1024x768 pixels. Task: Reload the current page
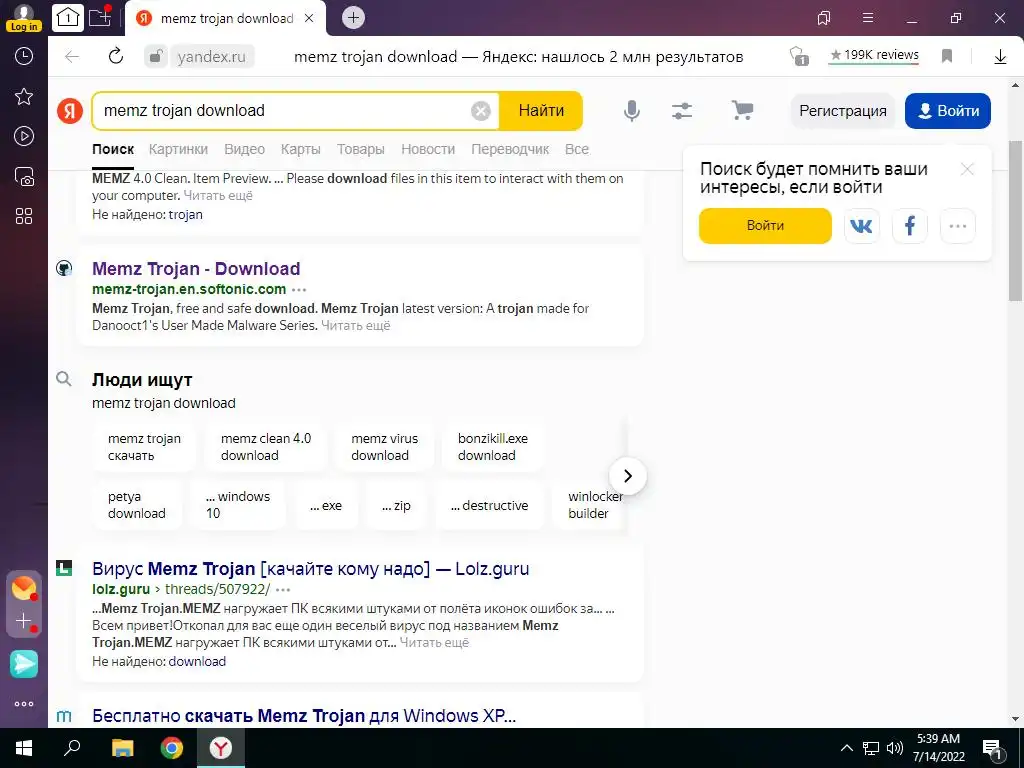[116, 56]
